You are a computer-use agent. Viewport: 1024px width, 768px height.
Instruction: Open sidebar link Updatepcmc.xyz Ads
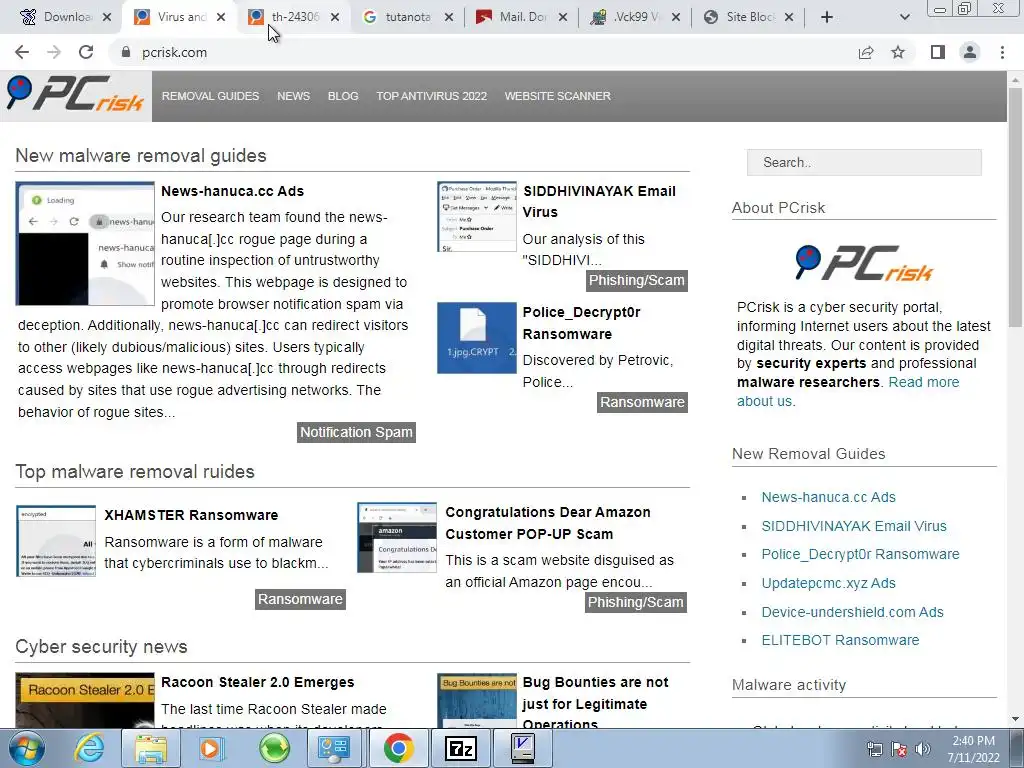click(x=828, y=583)
